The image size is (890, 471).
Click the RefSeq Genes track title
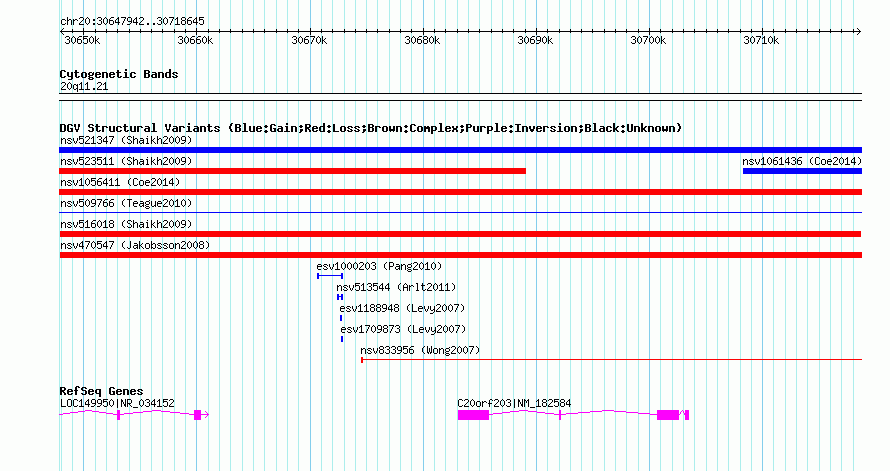pyautogui.click(x=101, y=392)
